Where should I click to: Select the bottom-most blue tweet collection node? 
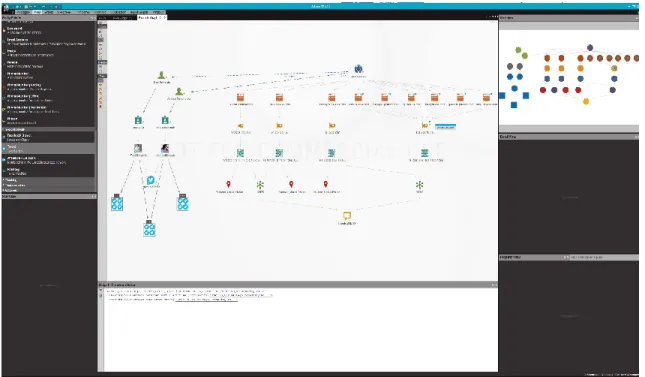coord(149,229)
